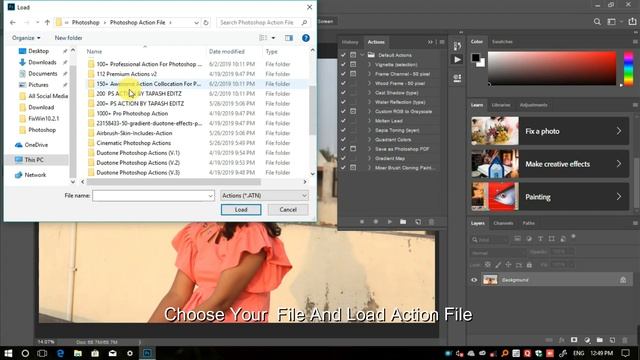640x360 pixels.
Task: Open the History panel dock icon
Action: point(457,45)
